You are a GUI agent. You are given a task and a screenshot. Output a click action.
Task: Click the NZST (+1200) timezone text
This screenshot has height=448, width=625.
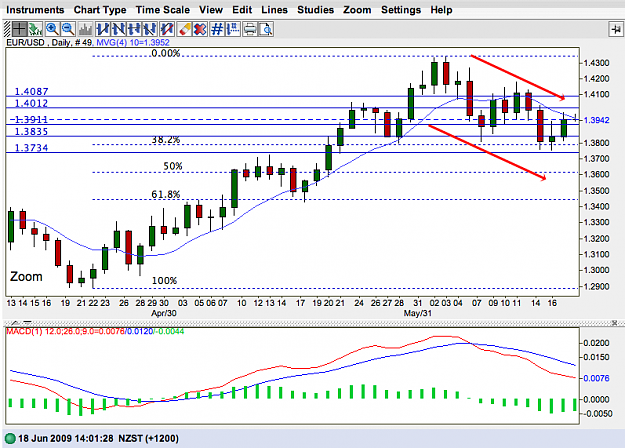pyautogui.click(x=148, y=439)
